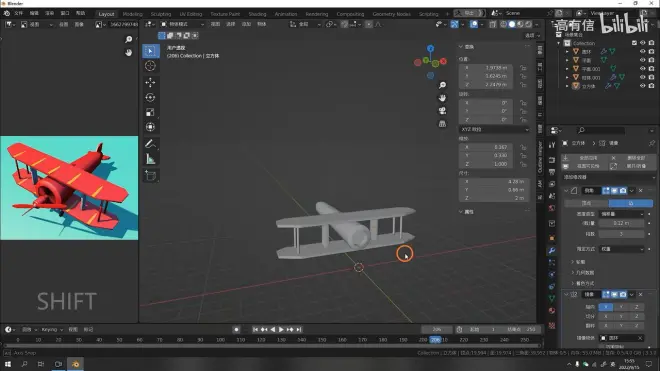This screenshot has width=660, height=371.
Task: Click current frame 208 timeline marker
Action: [x=435, y=339]
